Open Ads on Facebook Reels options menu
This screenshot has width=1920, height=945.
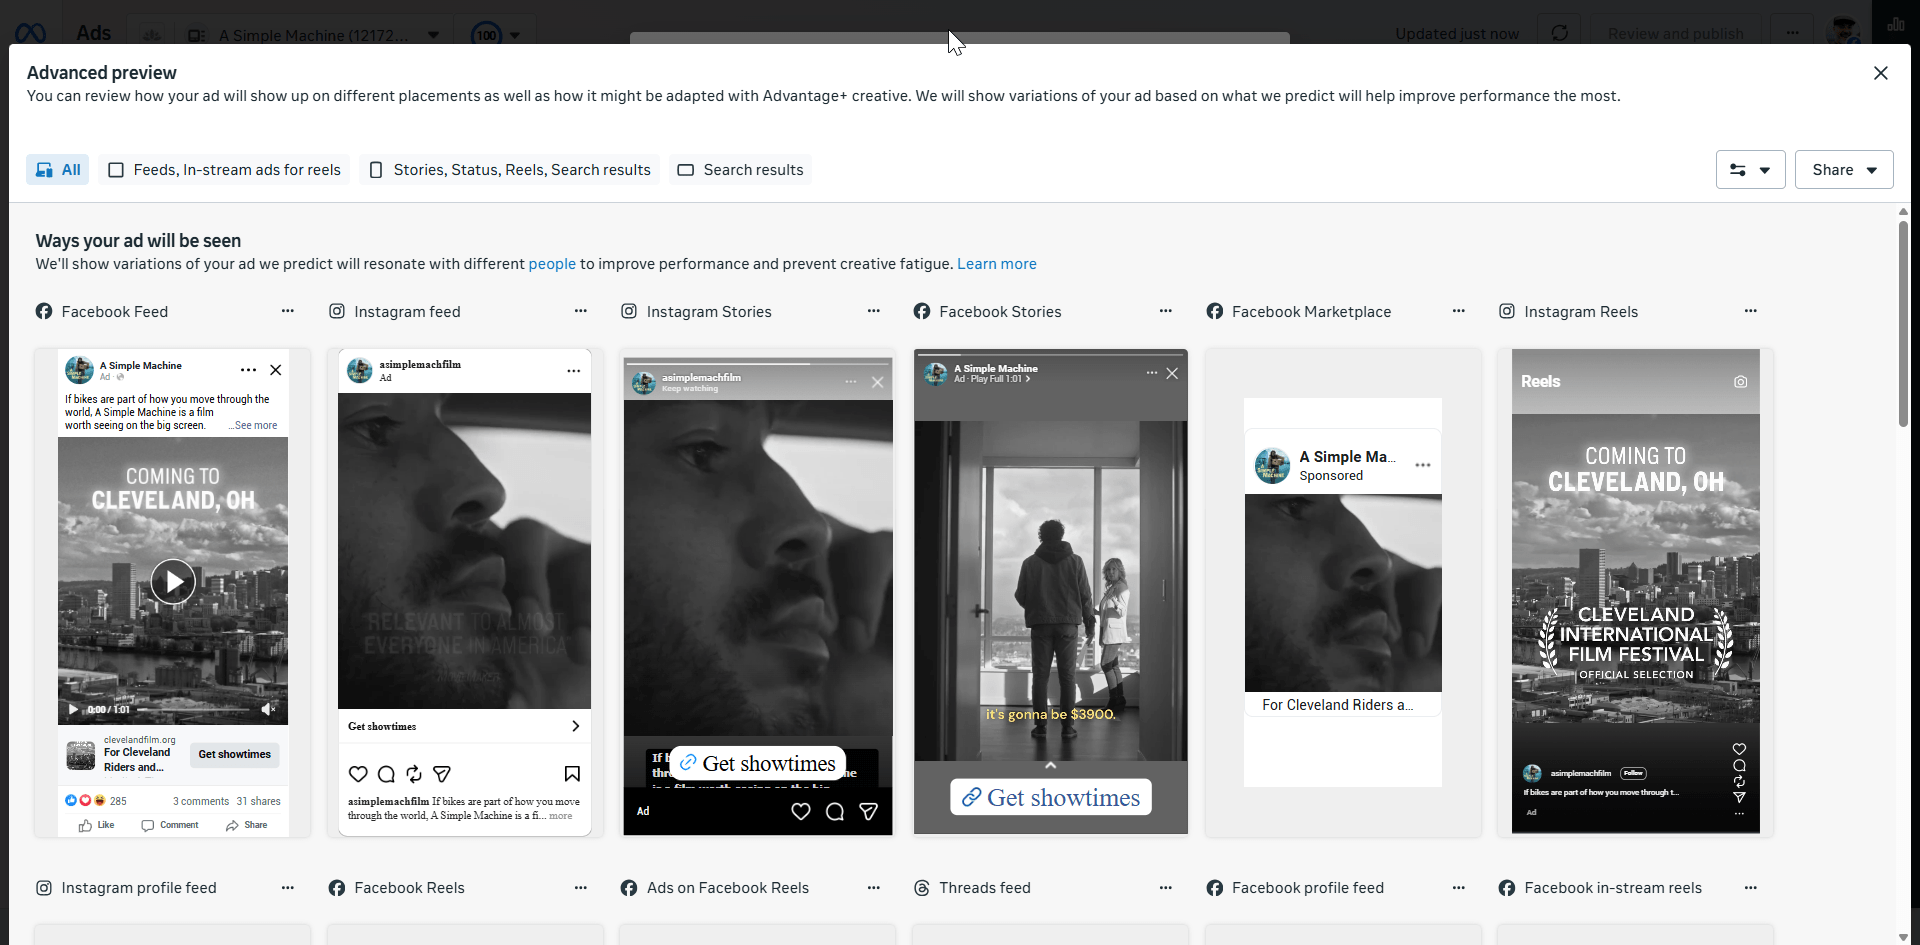[874, 887]
